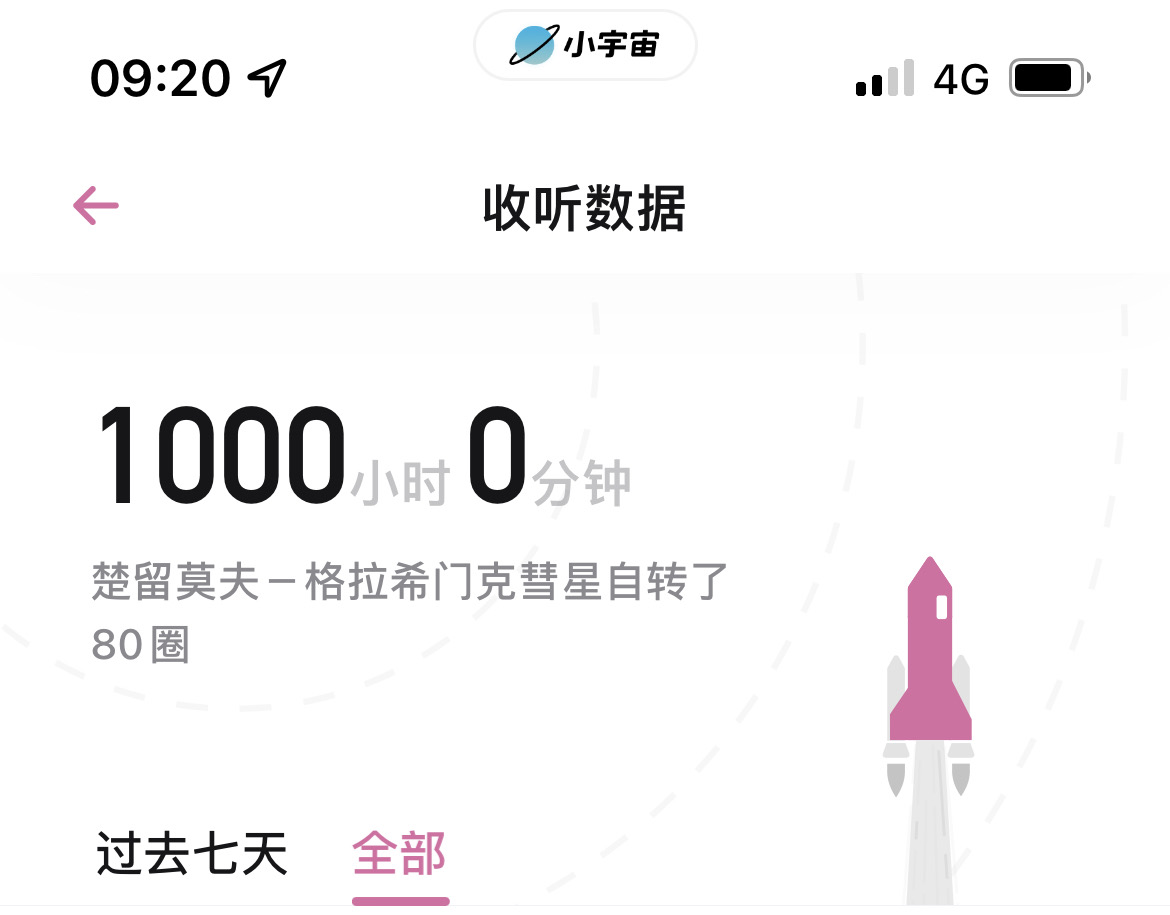Tap the comet rotation description text

409,613
